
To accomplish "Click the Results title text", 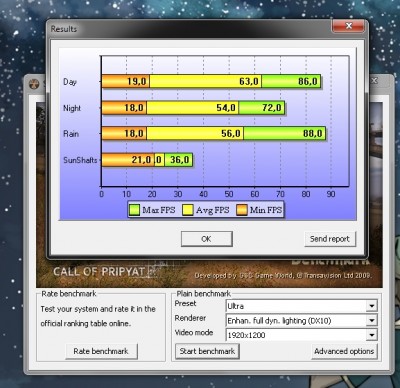I will click(x=64, y=29).
